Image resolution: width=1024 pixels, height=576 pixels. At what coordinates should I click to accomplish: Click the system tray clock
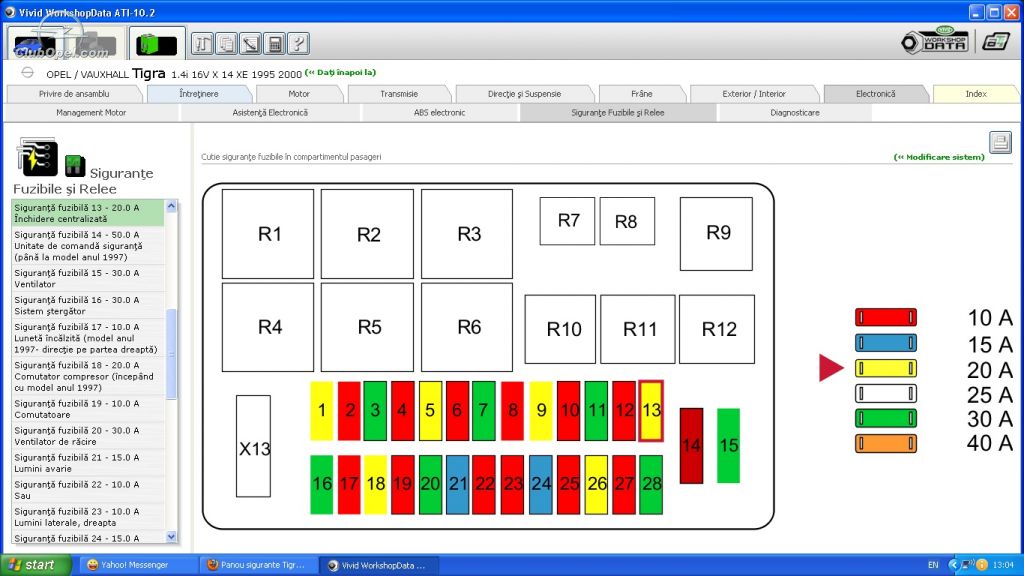[1003, 565]
